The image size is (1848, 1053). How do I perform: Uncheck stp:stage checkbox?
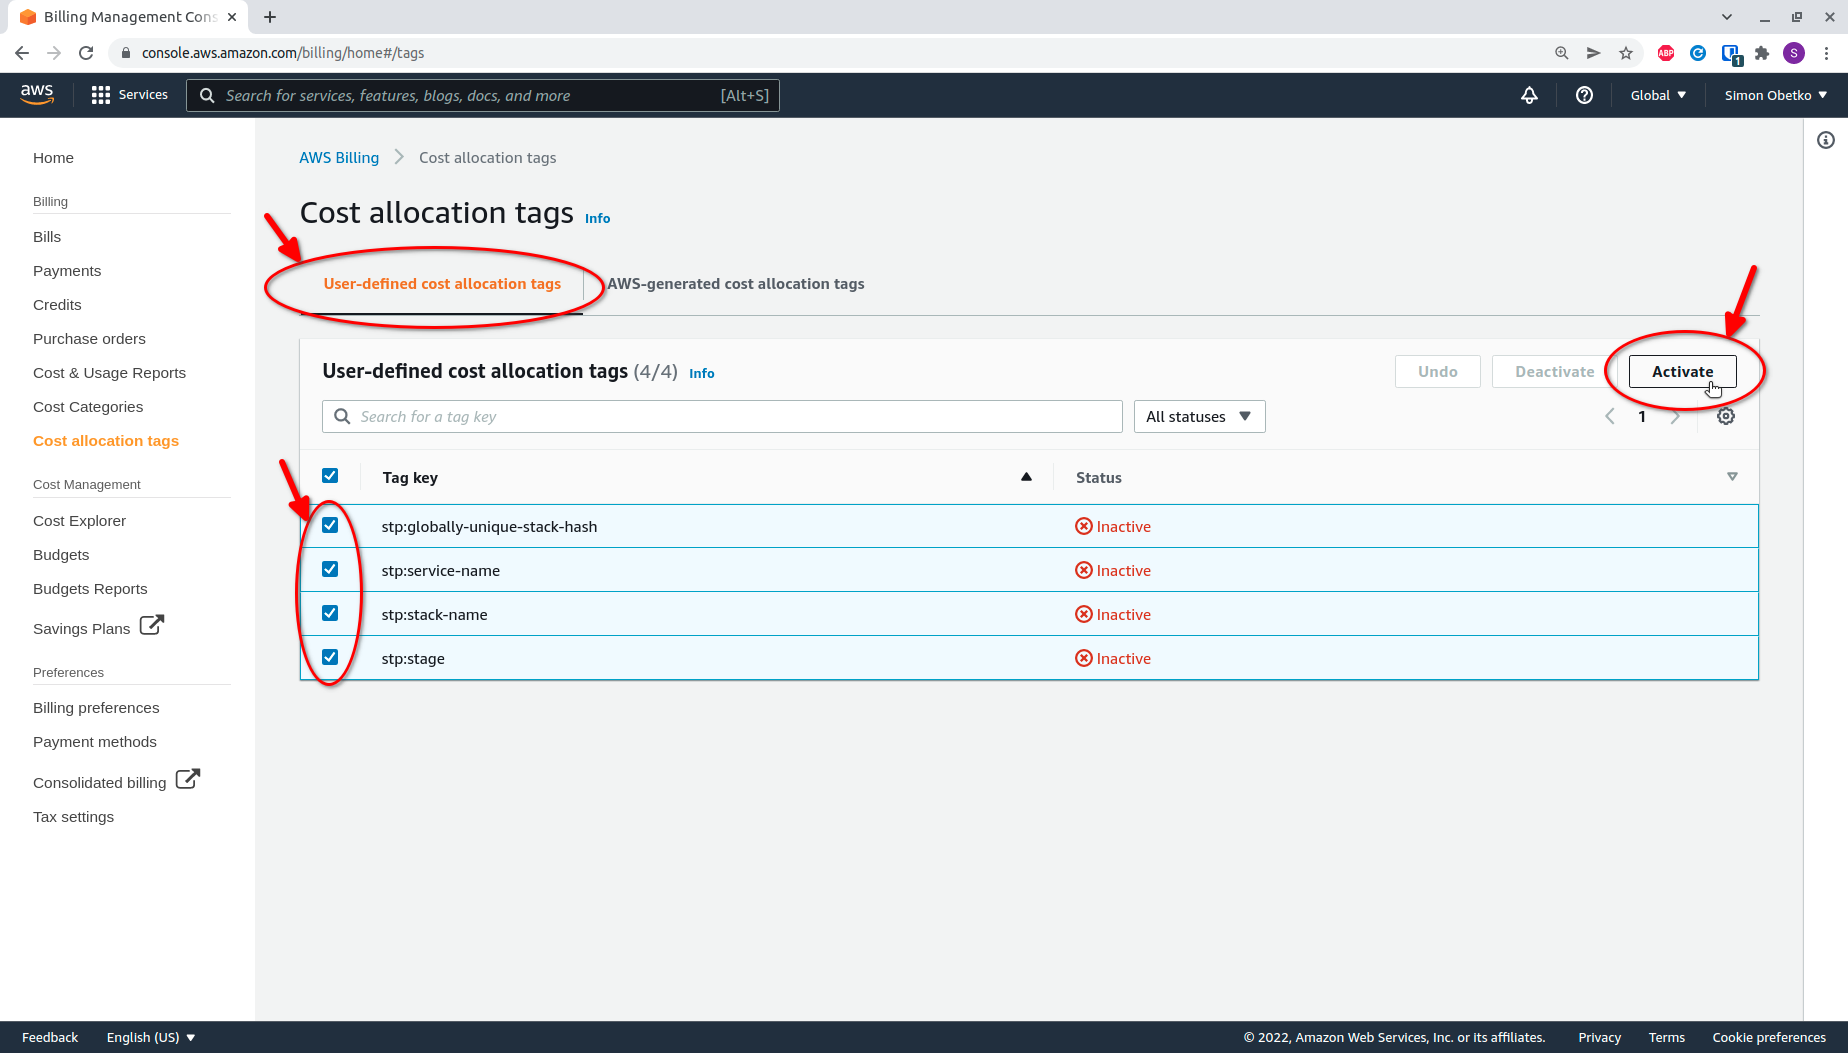click(330, 657)
